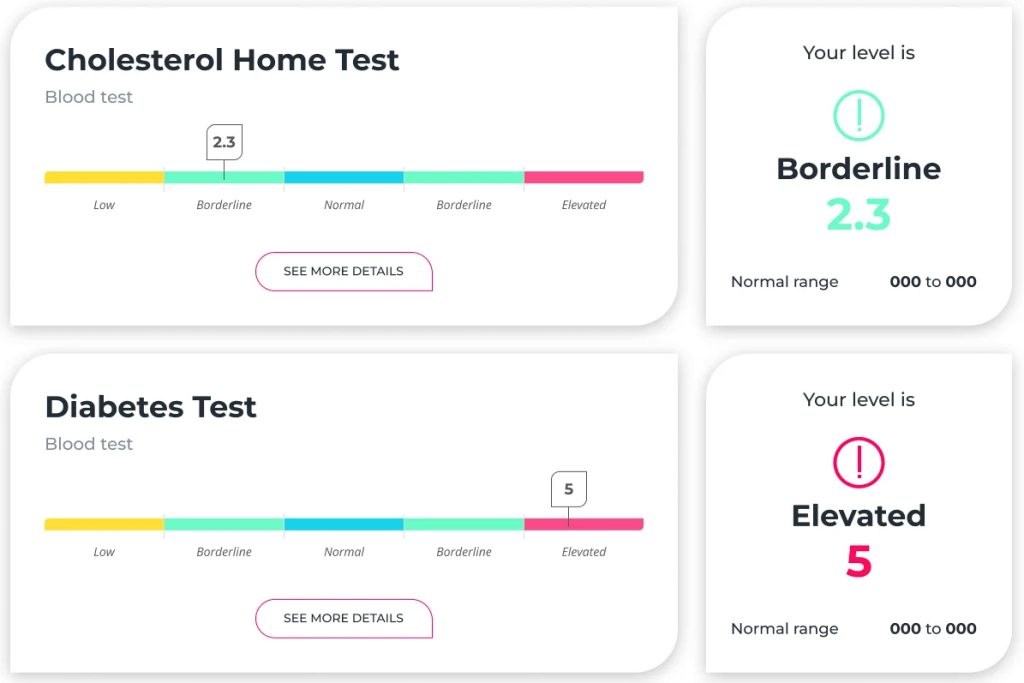The width and height of the screenshot is (1024, 683).
Task: Click the Elevated label under the diabetes scale
Action: pos(584,551)
